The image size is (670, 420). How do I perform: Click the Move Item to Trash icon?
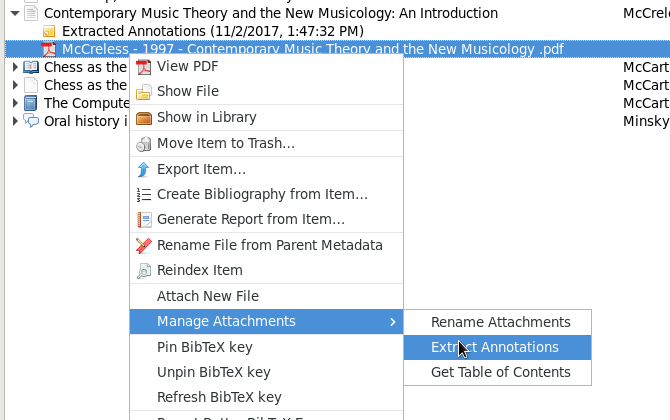click(143, 144)
